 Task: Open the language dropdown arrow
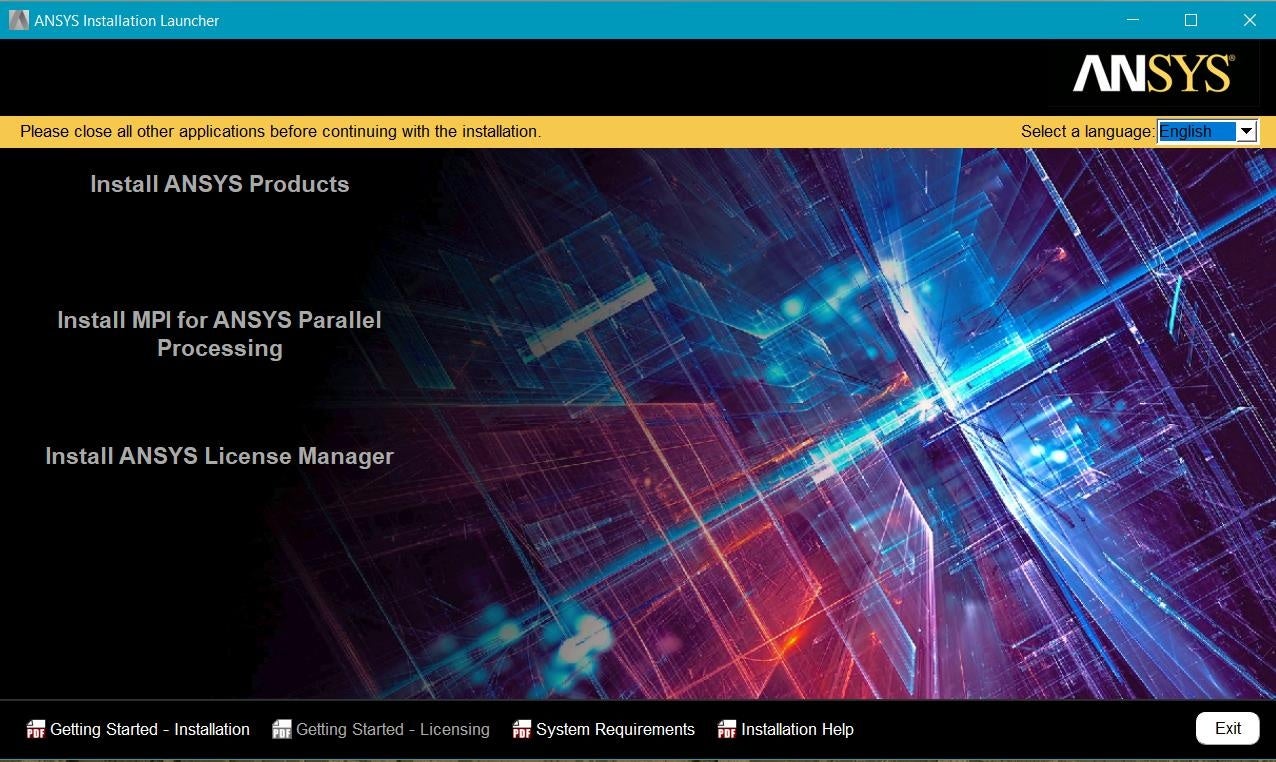(x=1246, y=131)
